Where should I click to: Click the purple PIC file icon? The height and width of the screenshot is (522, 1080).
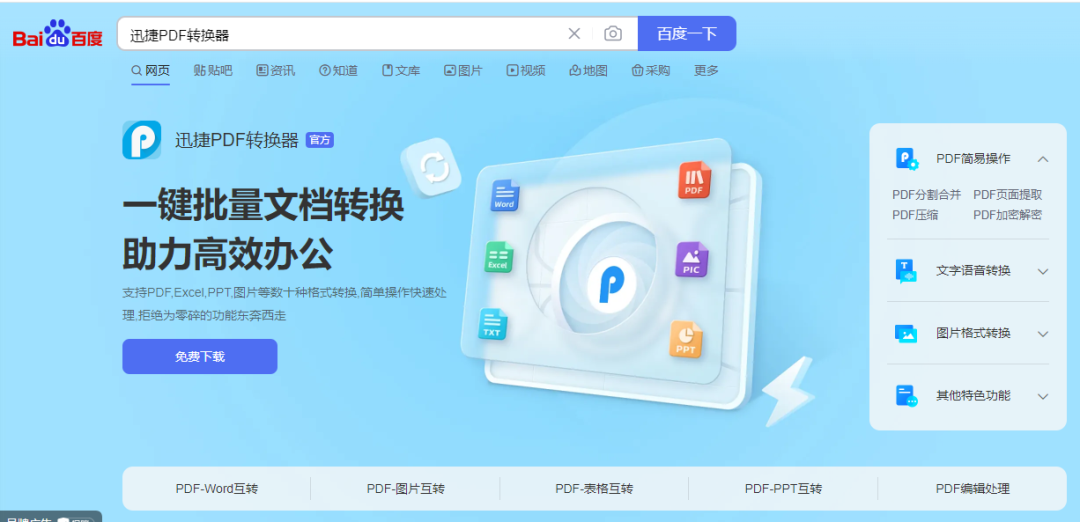pyautogui.click(x=691, y=260)
